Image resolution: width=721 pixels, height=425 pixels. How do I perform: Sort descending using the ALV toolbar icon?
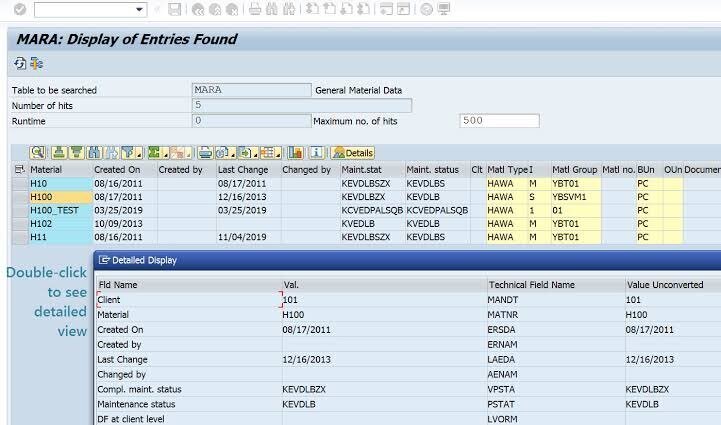pyautogui.click(x=76, y=153)
